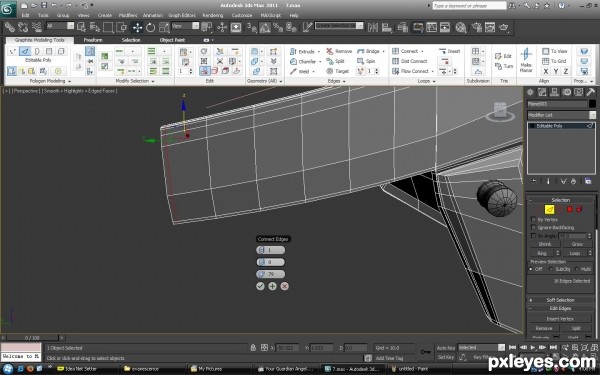
Task: Select red Polygon icon in Selection rollout
Action: [569, 209]
